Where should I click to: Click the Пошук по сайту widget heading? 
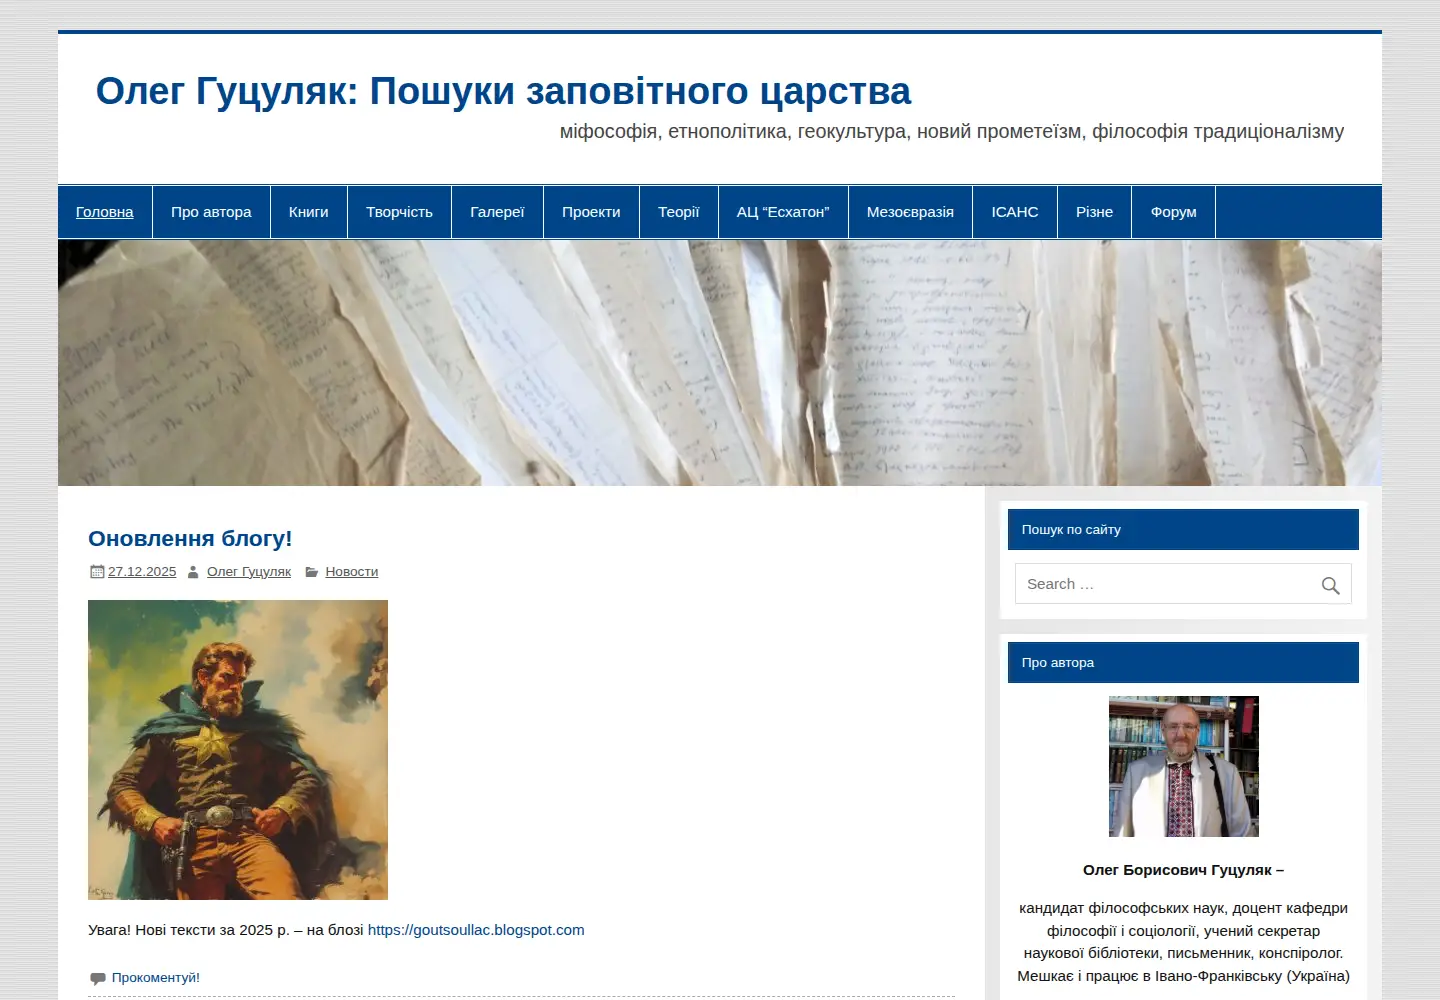(1183, 530)
